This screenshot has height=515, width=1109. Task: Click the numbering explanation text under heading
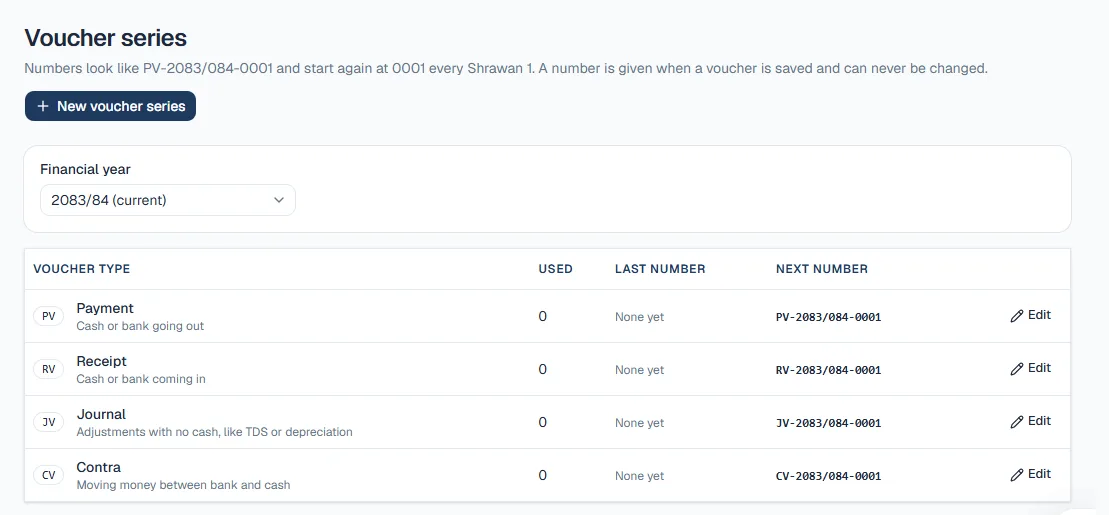(506, 69)
